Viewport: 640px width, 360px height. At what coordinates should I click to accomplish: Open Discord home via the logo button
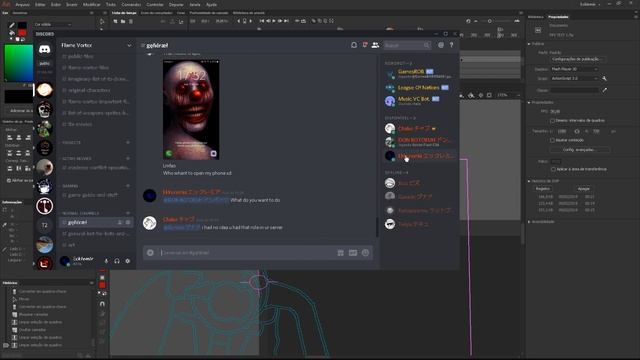point(44,49)
